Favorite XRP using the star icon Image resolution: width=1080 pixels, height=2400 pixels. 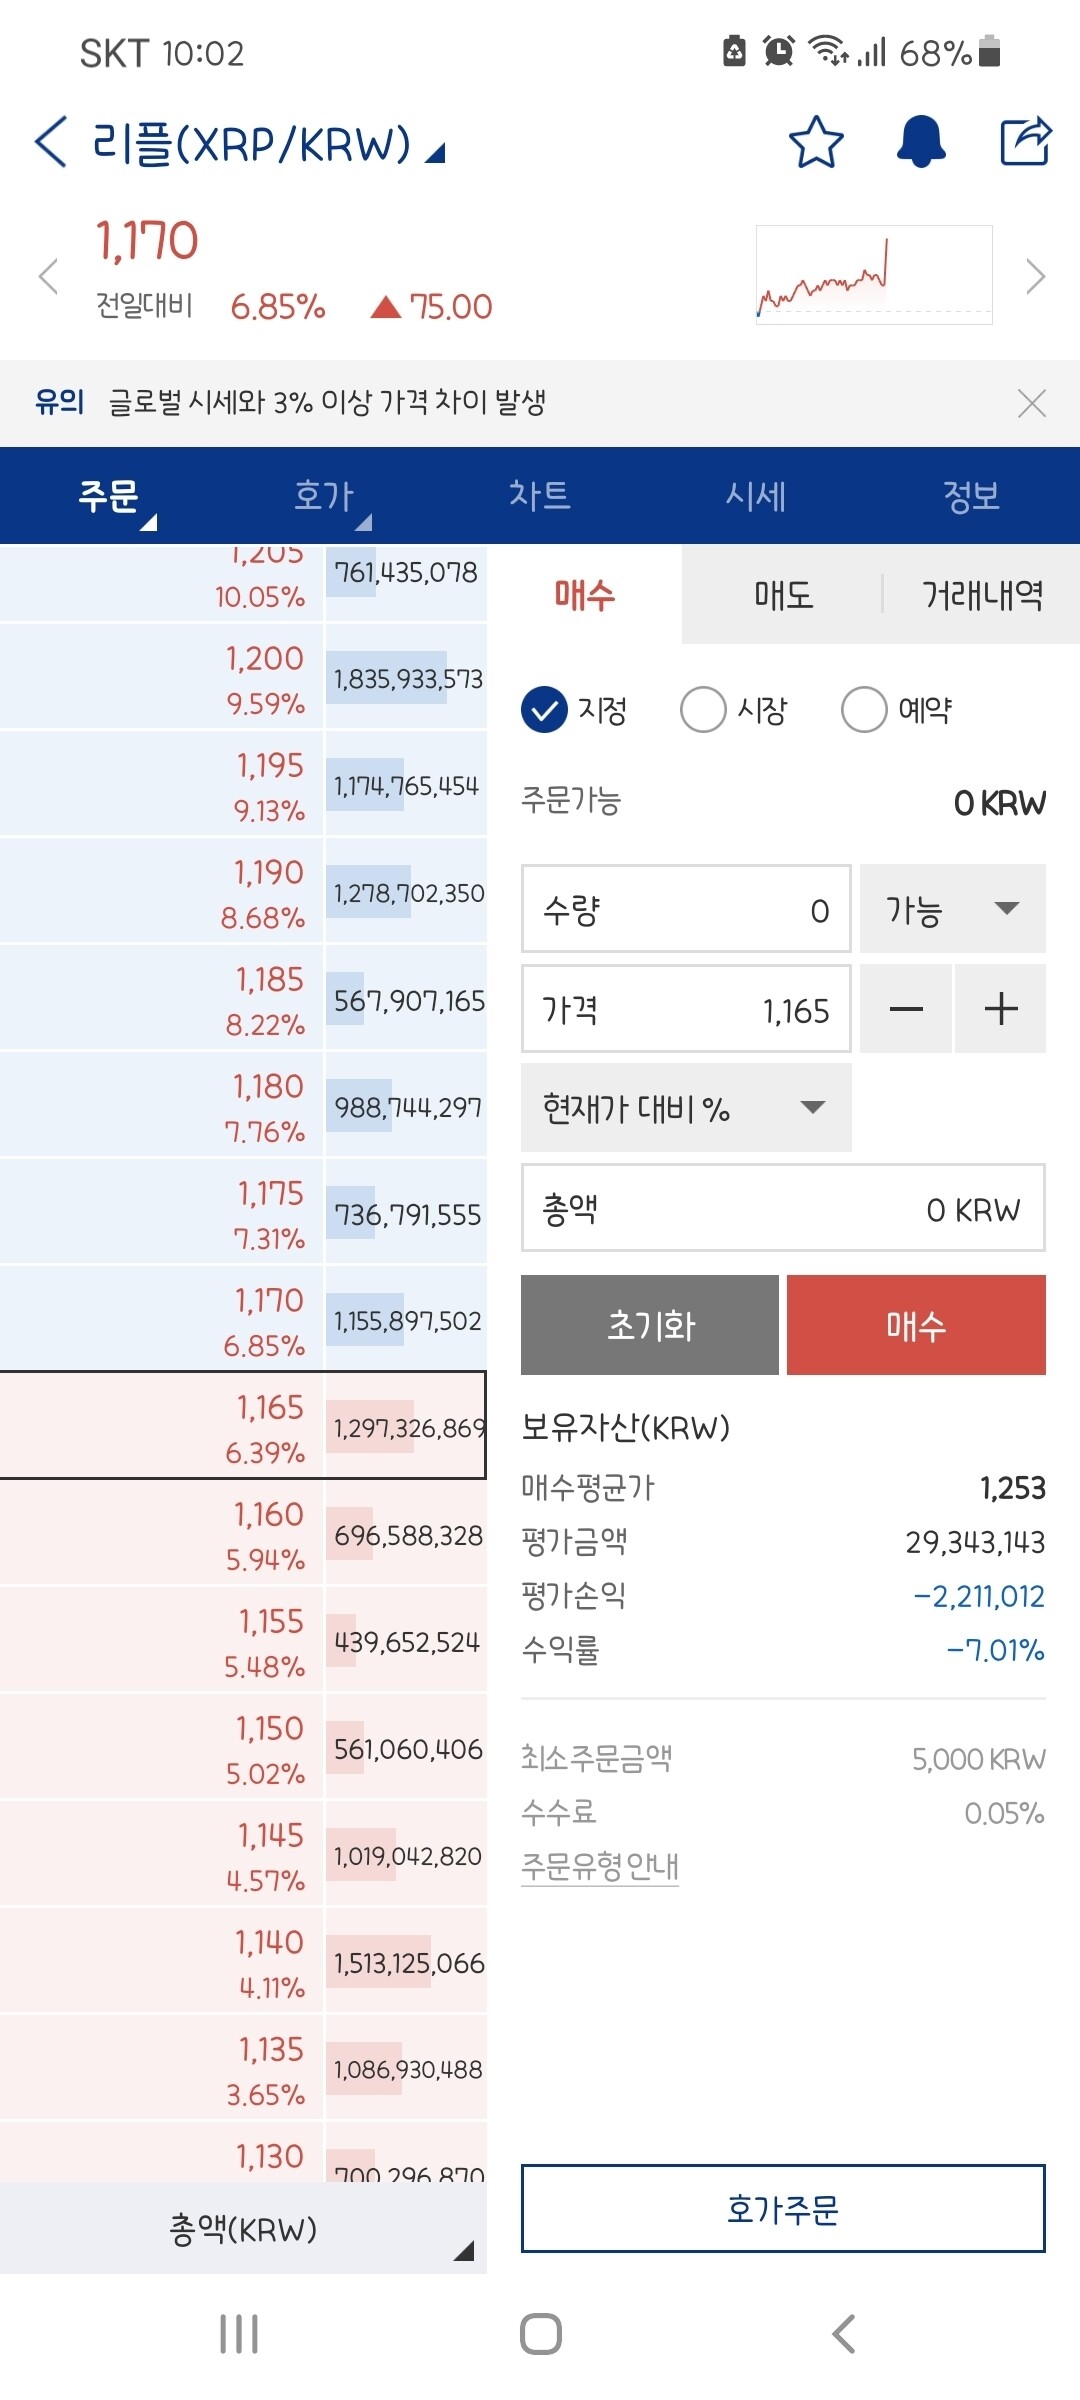coord(814,142)
